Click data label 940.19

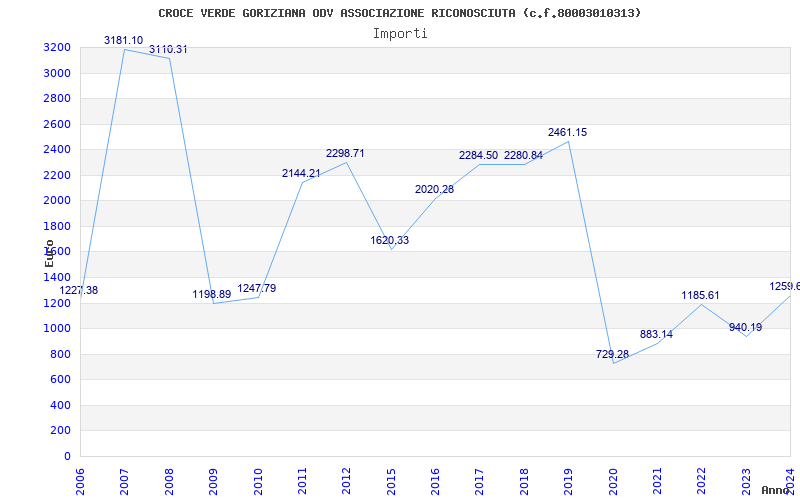(745, 328)
